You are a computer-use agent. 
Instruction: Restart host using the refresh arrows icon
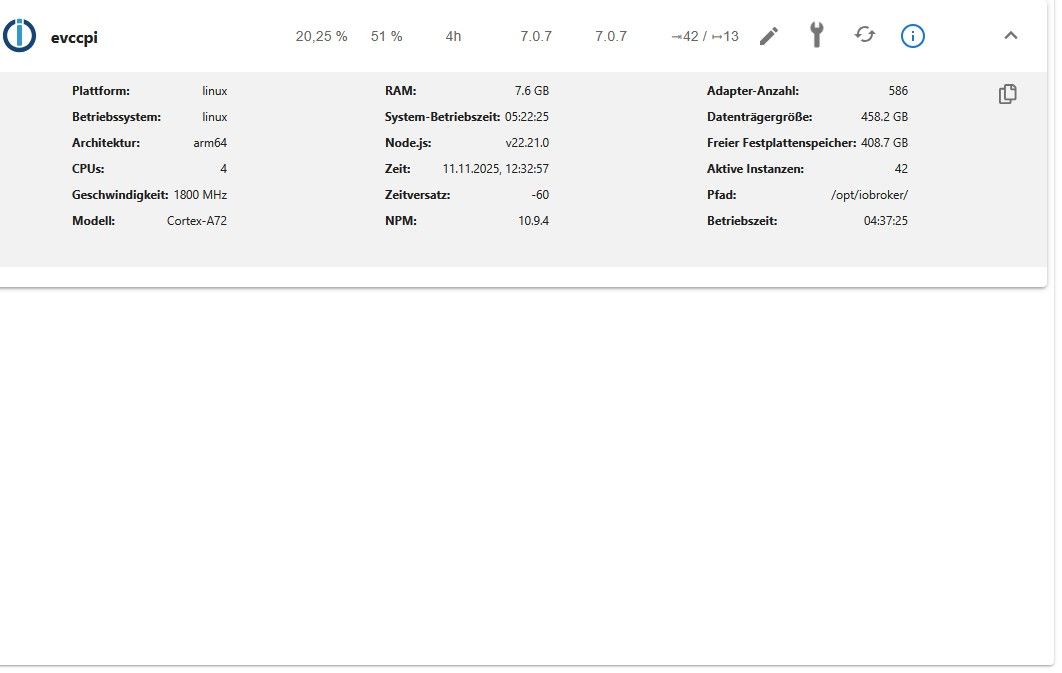point(865,35)
